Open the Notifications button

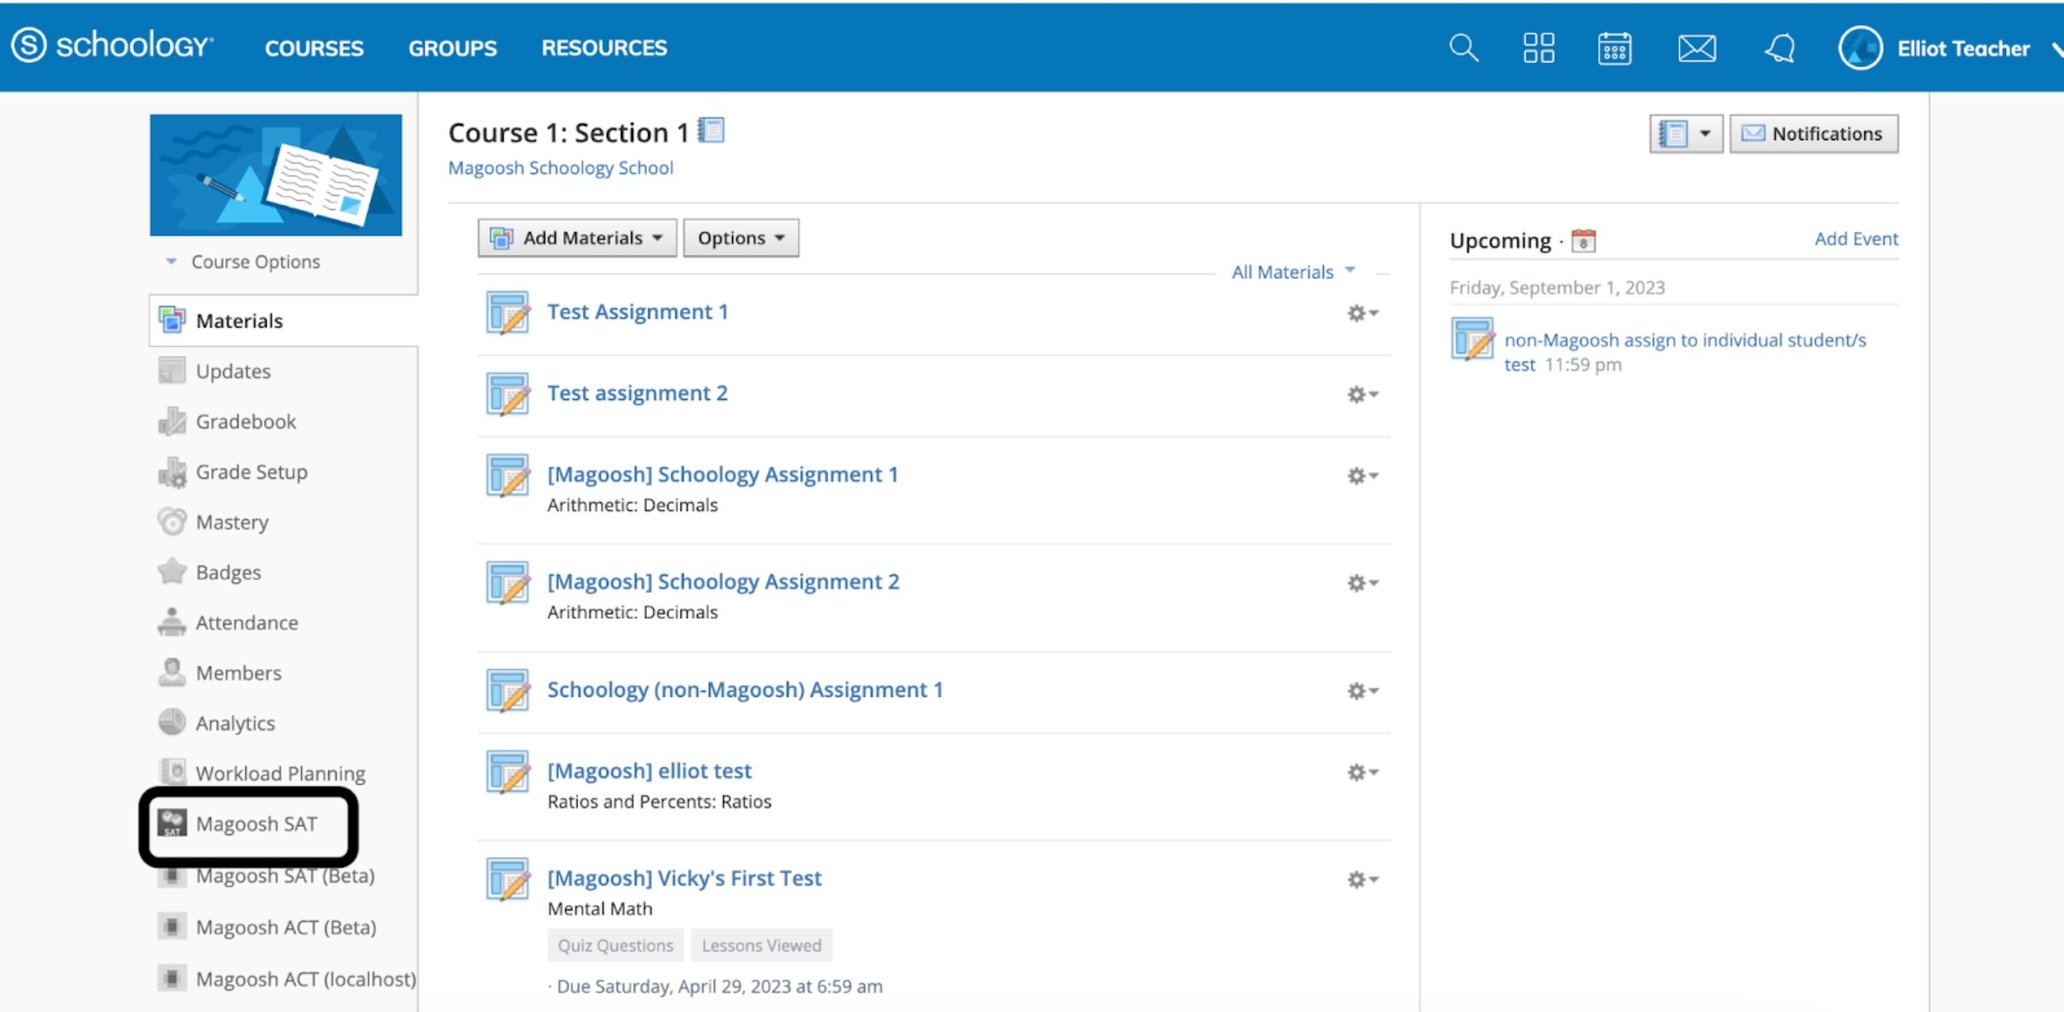point(1814,133)
